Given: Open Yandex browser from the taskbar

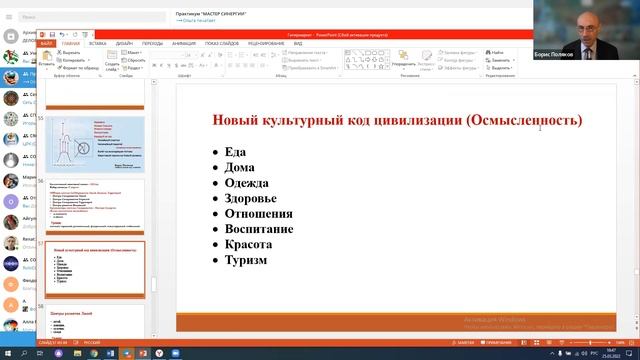Looking at the screenshot, I should (160, 353).
